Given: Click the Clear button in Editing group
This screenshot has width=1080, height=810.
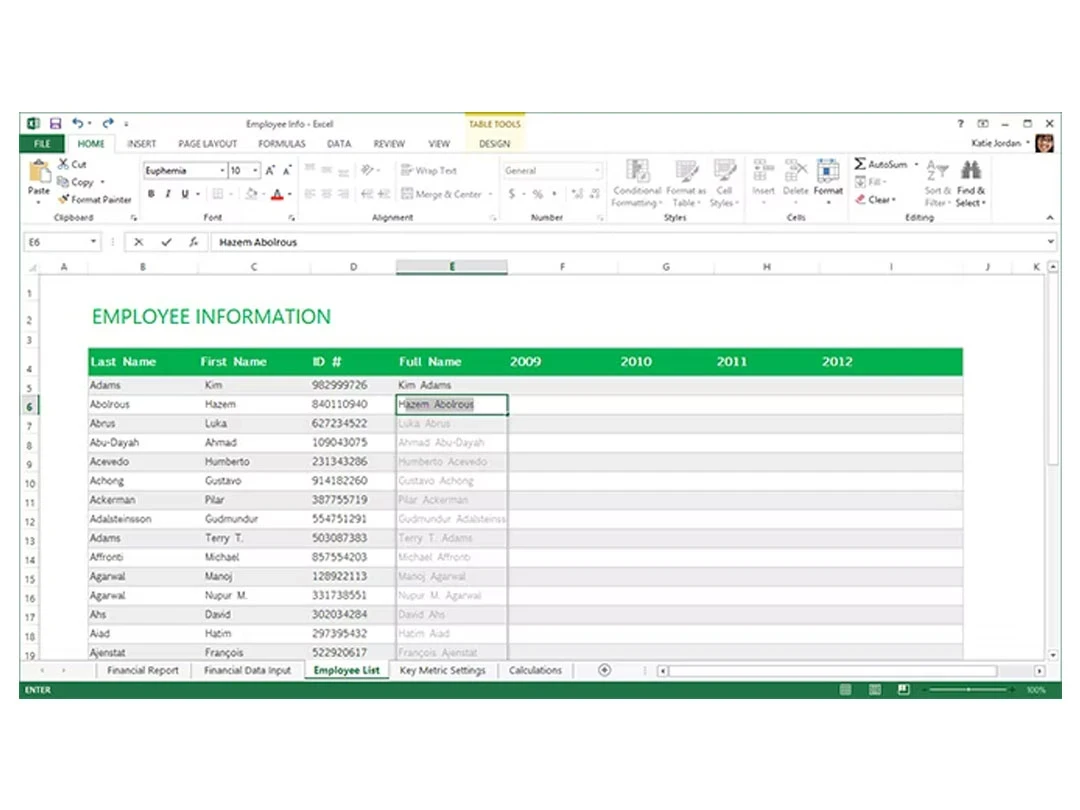Looking at the screenshot, I should (876, 199).
